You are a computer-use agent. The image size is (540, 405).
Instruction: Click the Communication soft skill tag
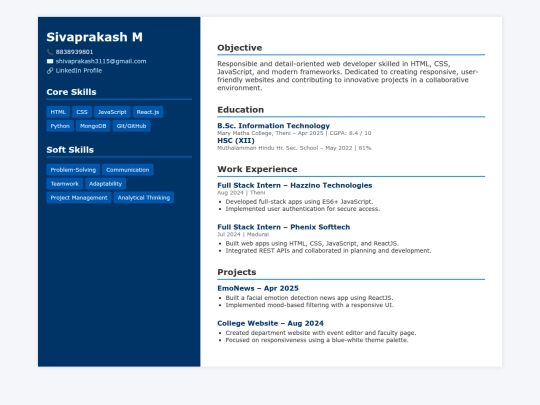coord(127,170)
